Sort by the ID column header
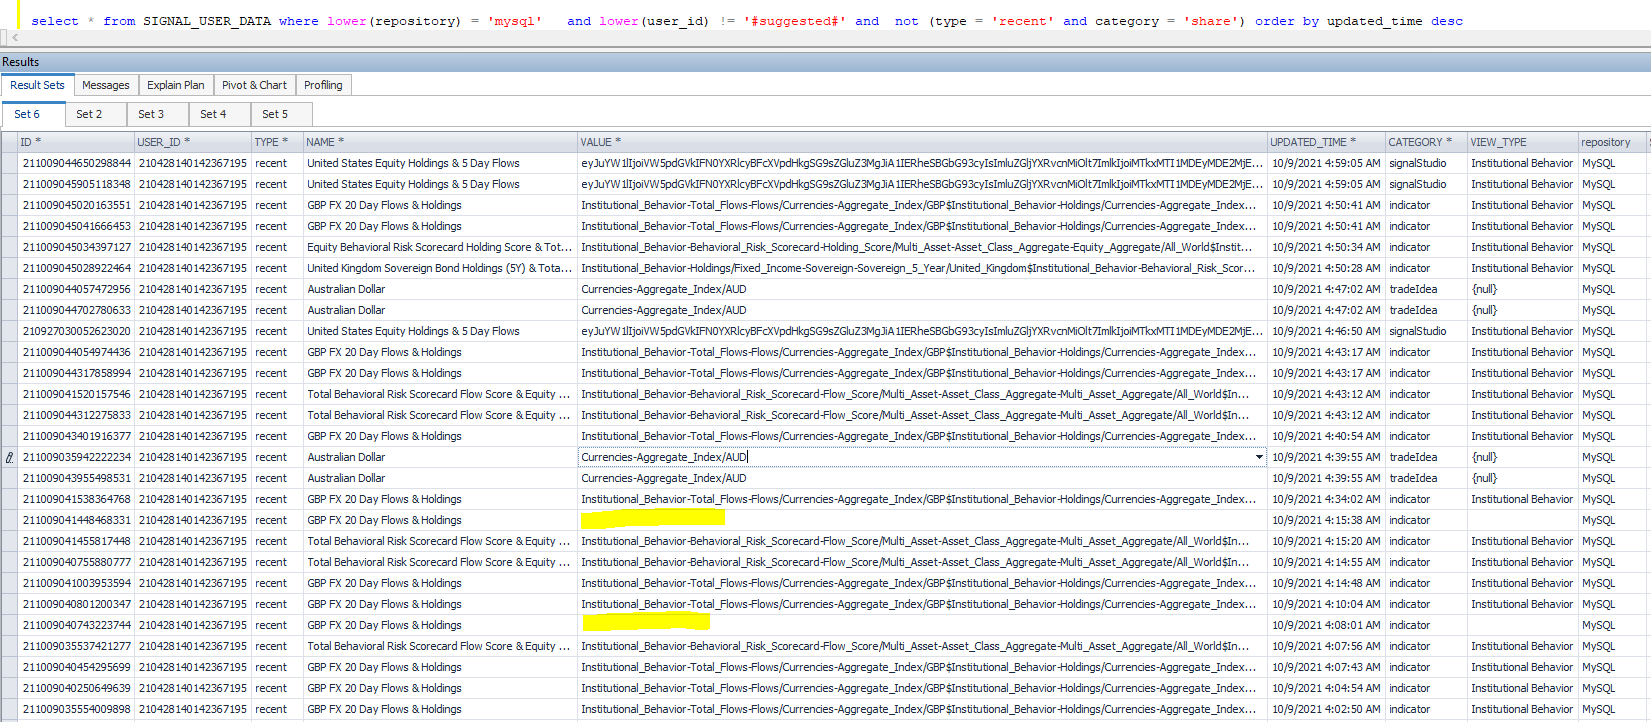Image resolution: width=1651 pixels, height=722 pixels. coord(76,142)
